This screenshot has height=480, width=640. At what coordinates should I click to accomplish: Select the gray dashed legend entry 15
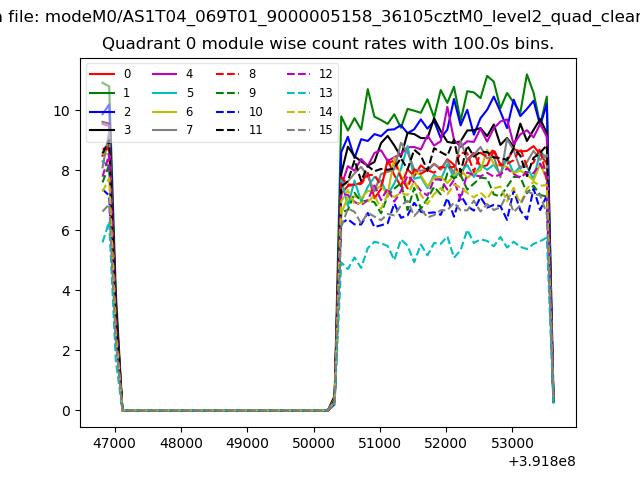pos(309,130)
